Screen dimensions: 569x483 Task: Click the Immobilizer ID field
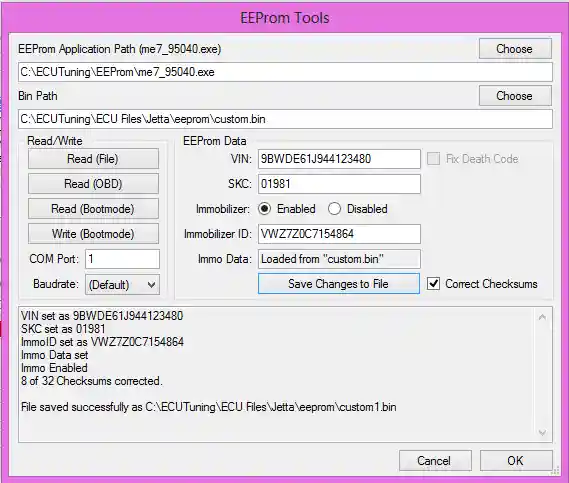point(339,234)
